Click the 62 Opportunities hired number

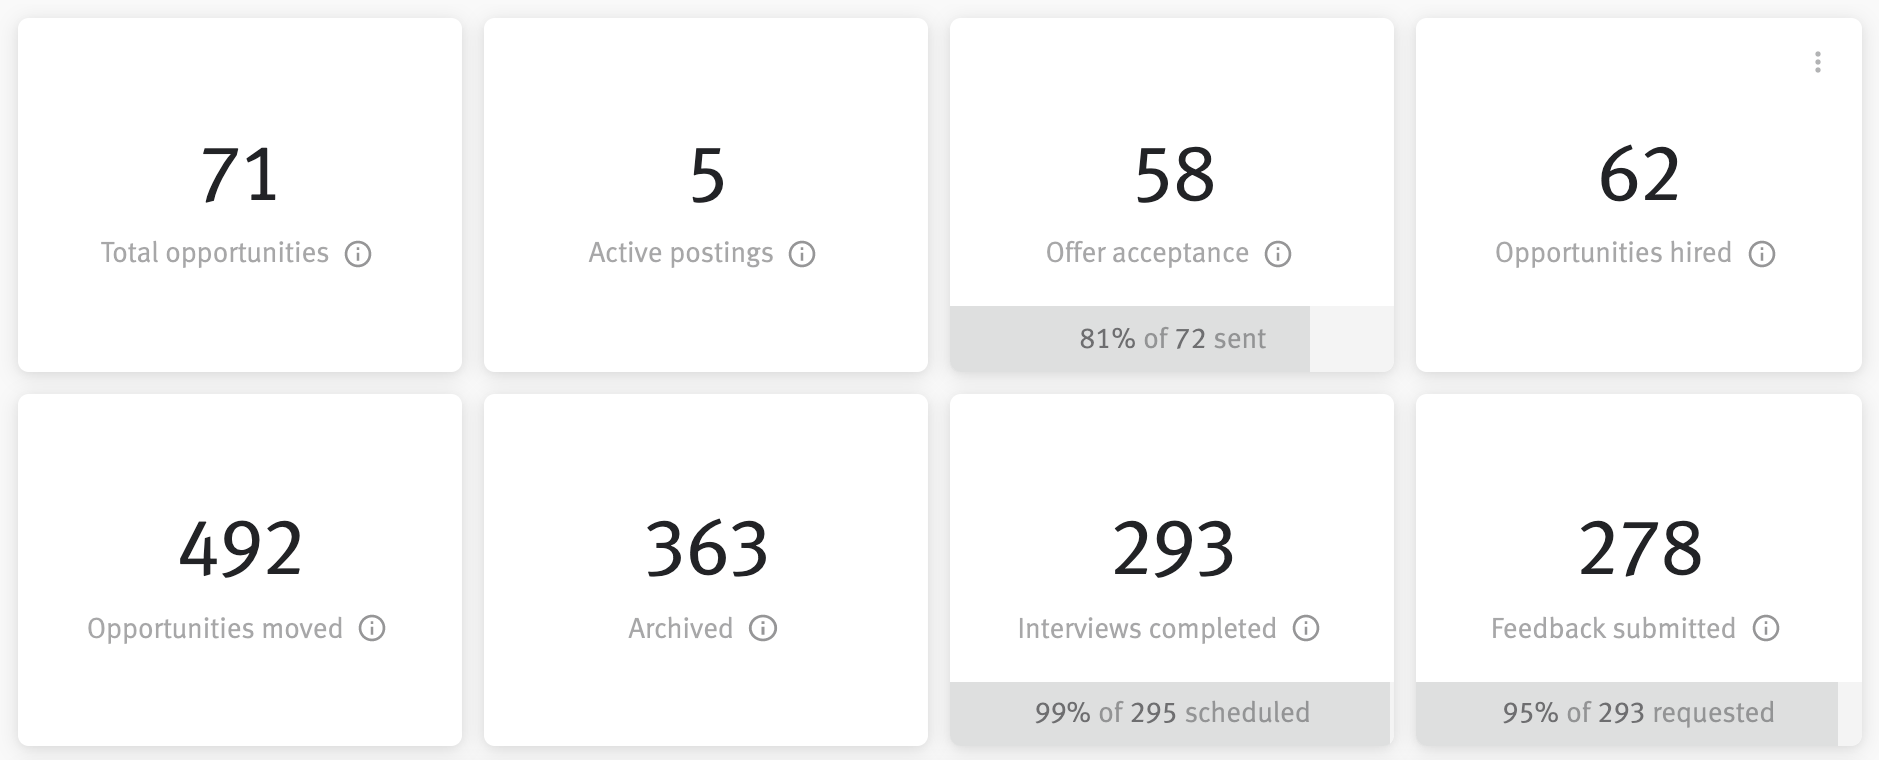tap(1639, 175)
